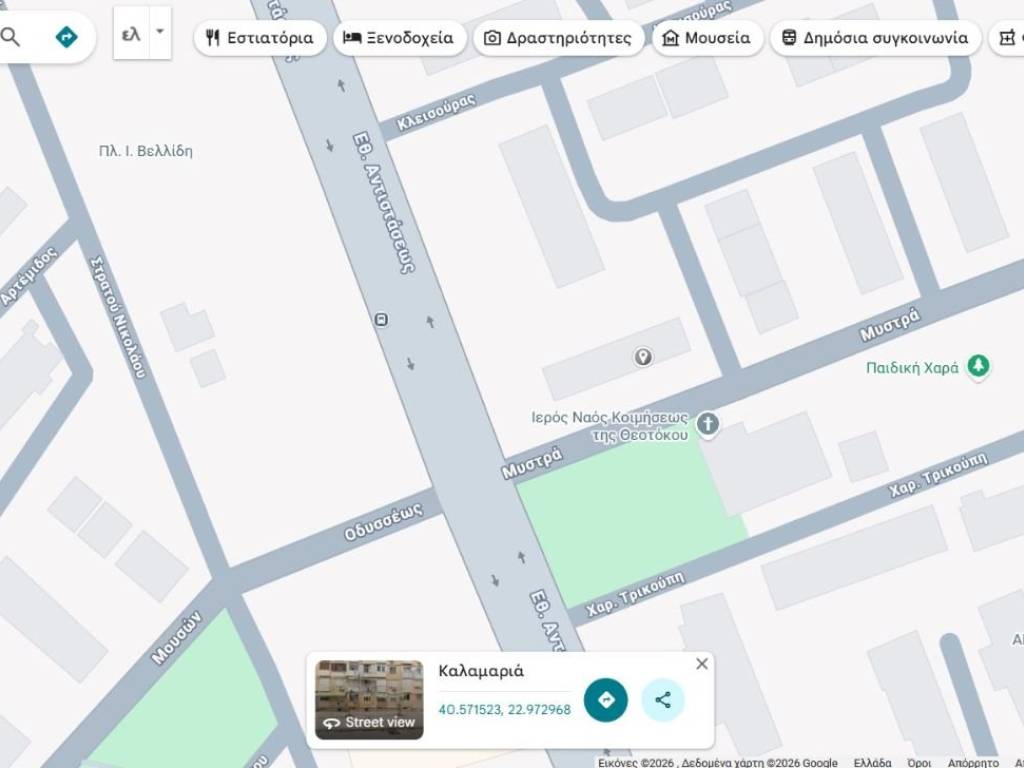The width and height of the screenshot is (1024, 768).
Task: Open the Street view thumbnail
Action: [369, 699]
